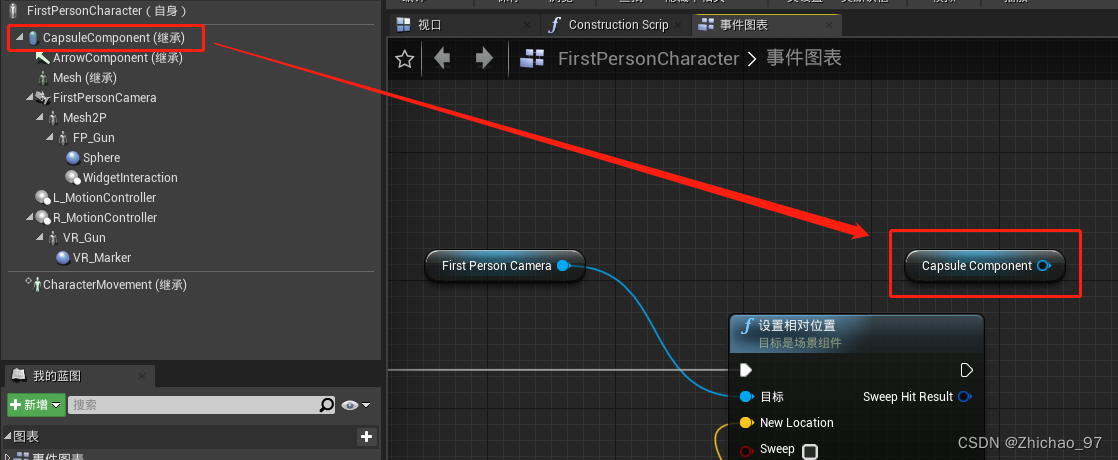
Task: Select Sphere component
Action: coord(101,158)
